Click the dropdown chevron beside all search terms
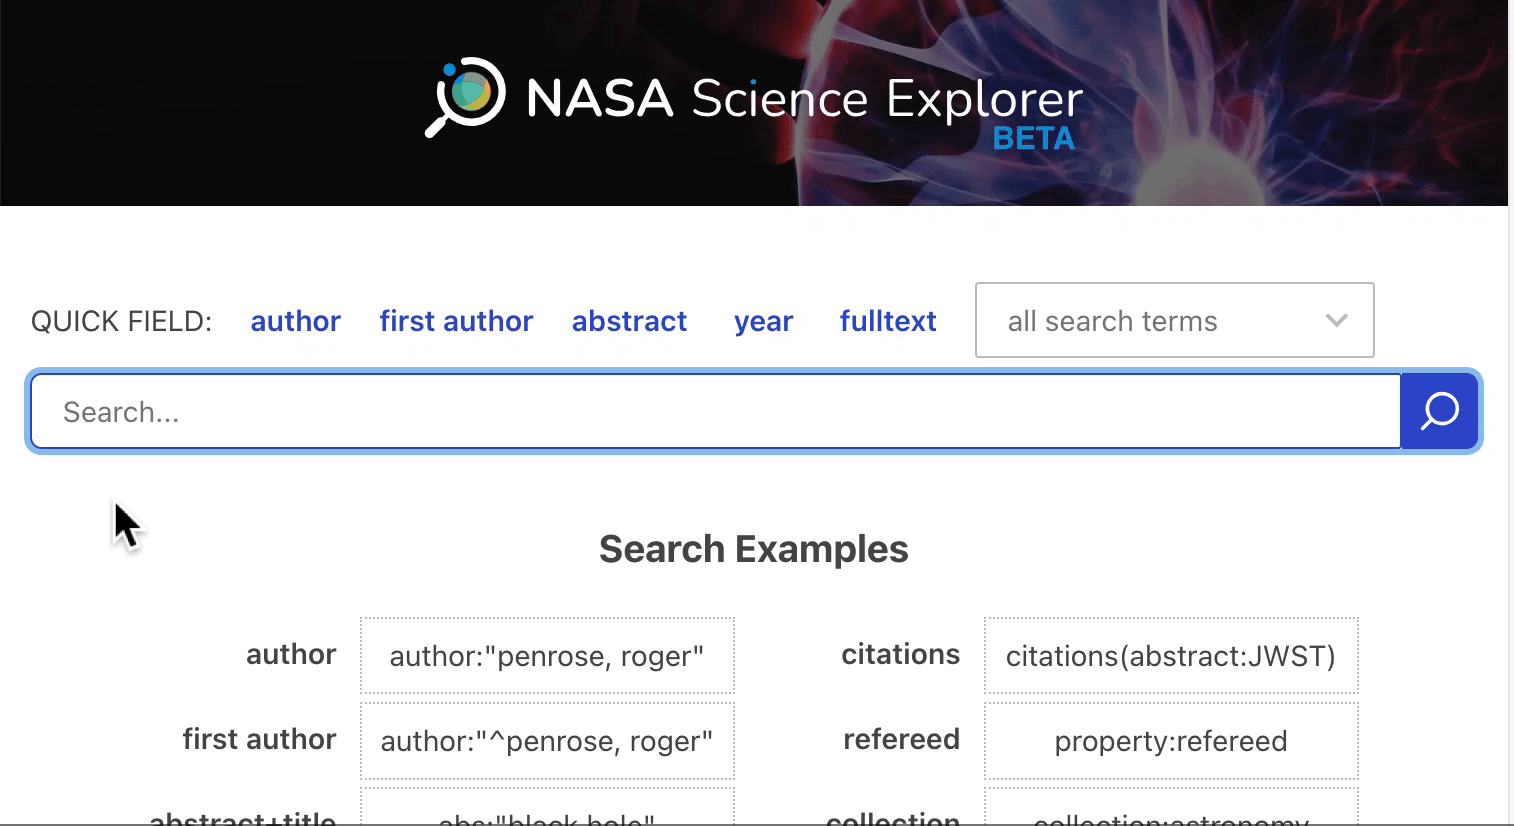 coord(1336,320)
